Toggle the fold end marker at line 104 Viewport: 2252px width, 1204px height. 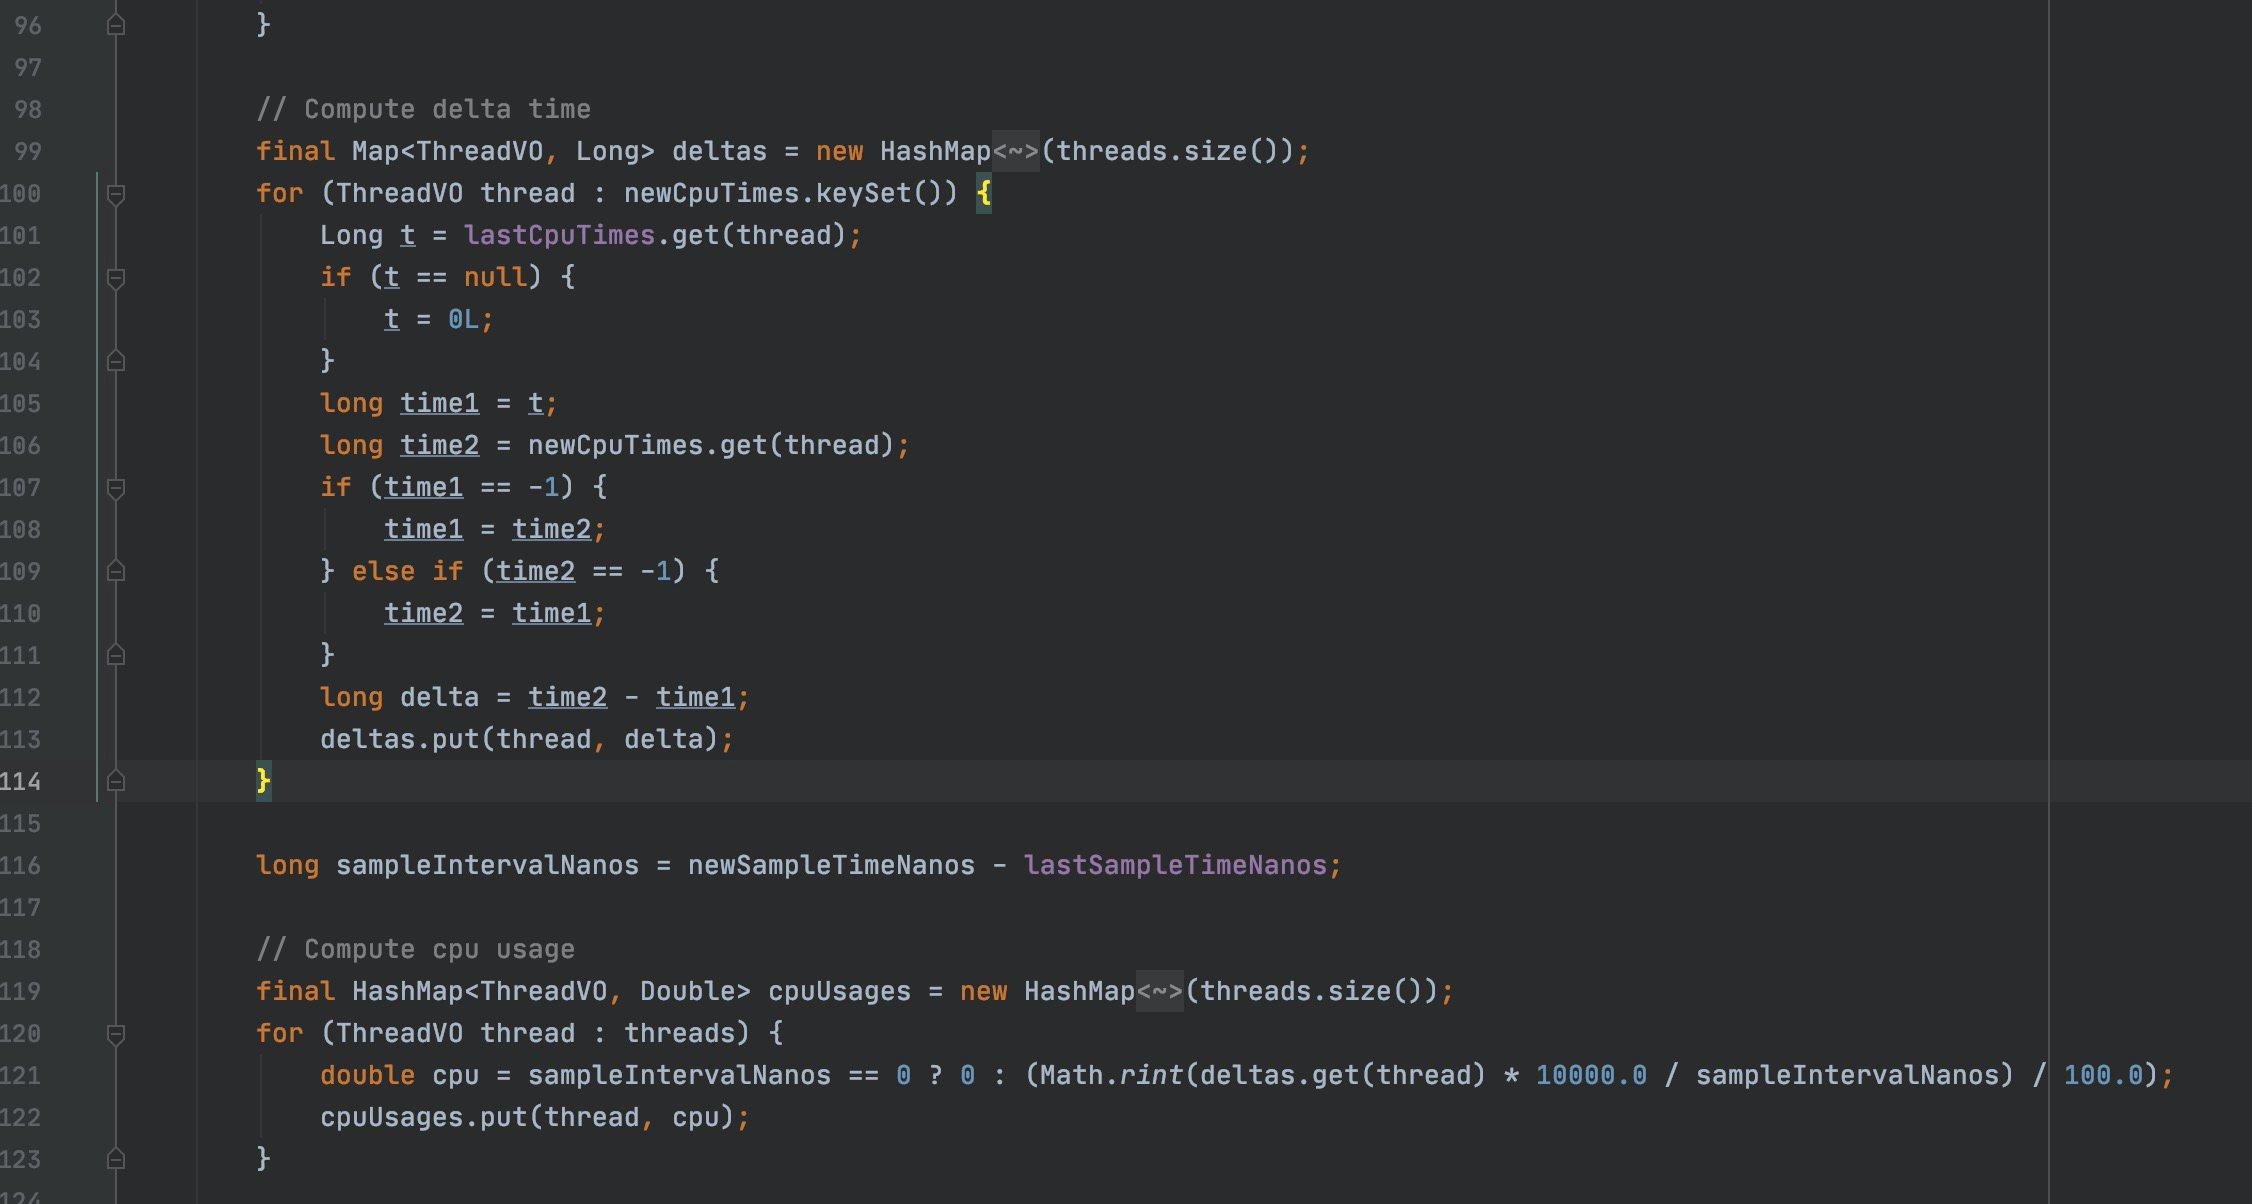pyautogui.click(x=116, y=362)
